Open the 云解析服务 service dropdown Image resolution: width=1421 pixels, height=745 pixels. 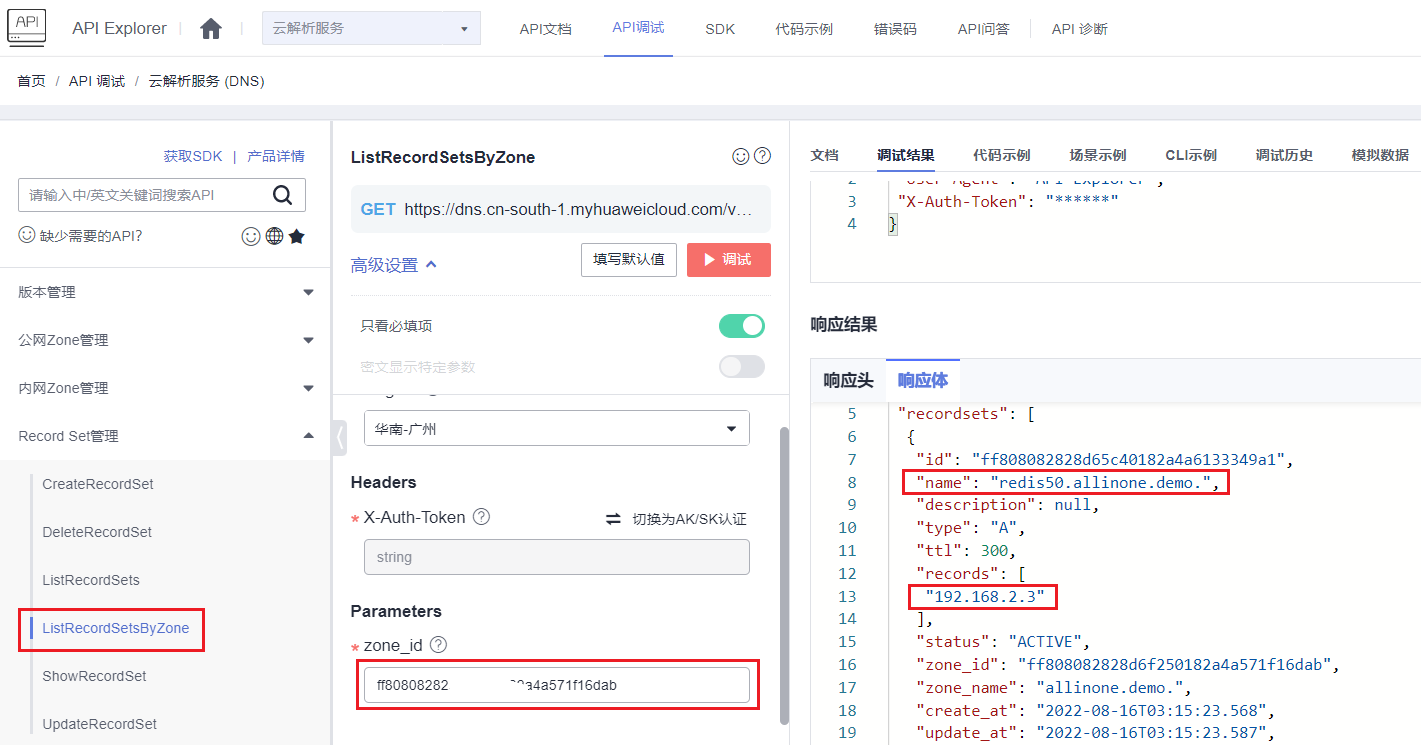click(x=371, y=28)
